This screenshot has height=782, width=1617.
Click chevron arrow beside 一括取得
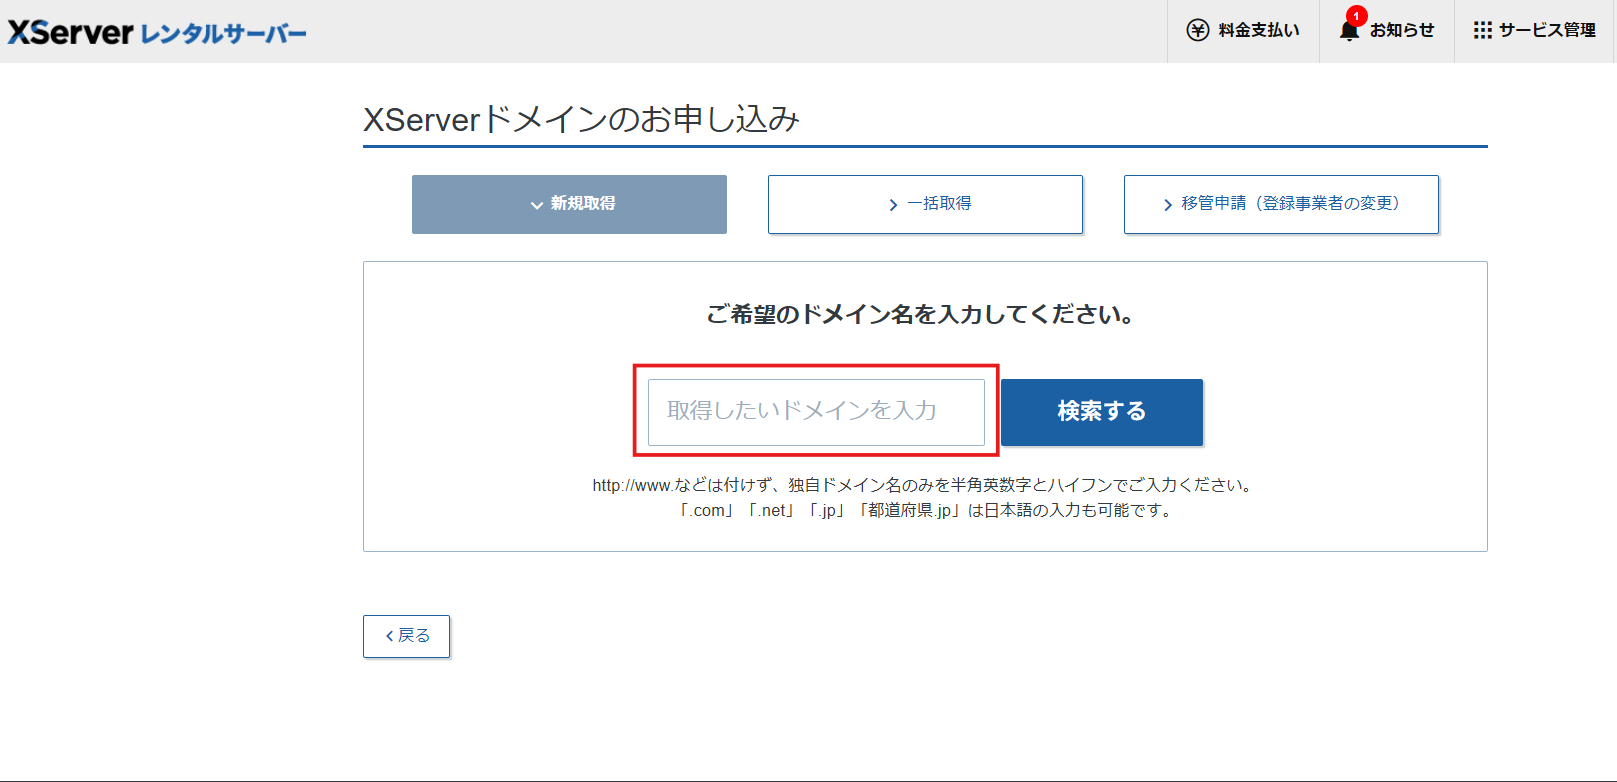click(x=893, y=205)
